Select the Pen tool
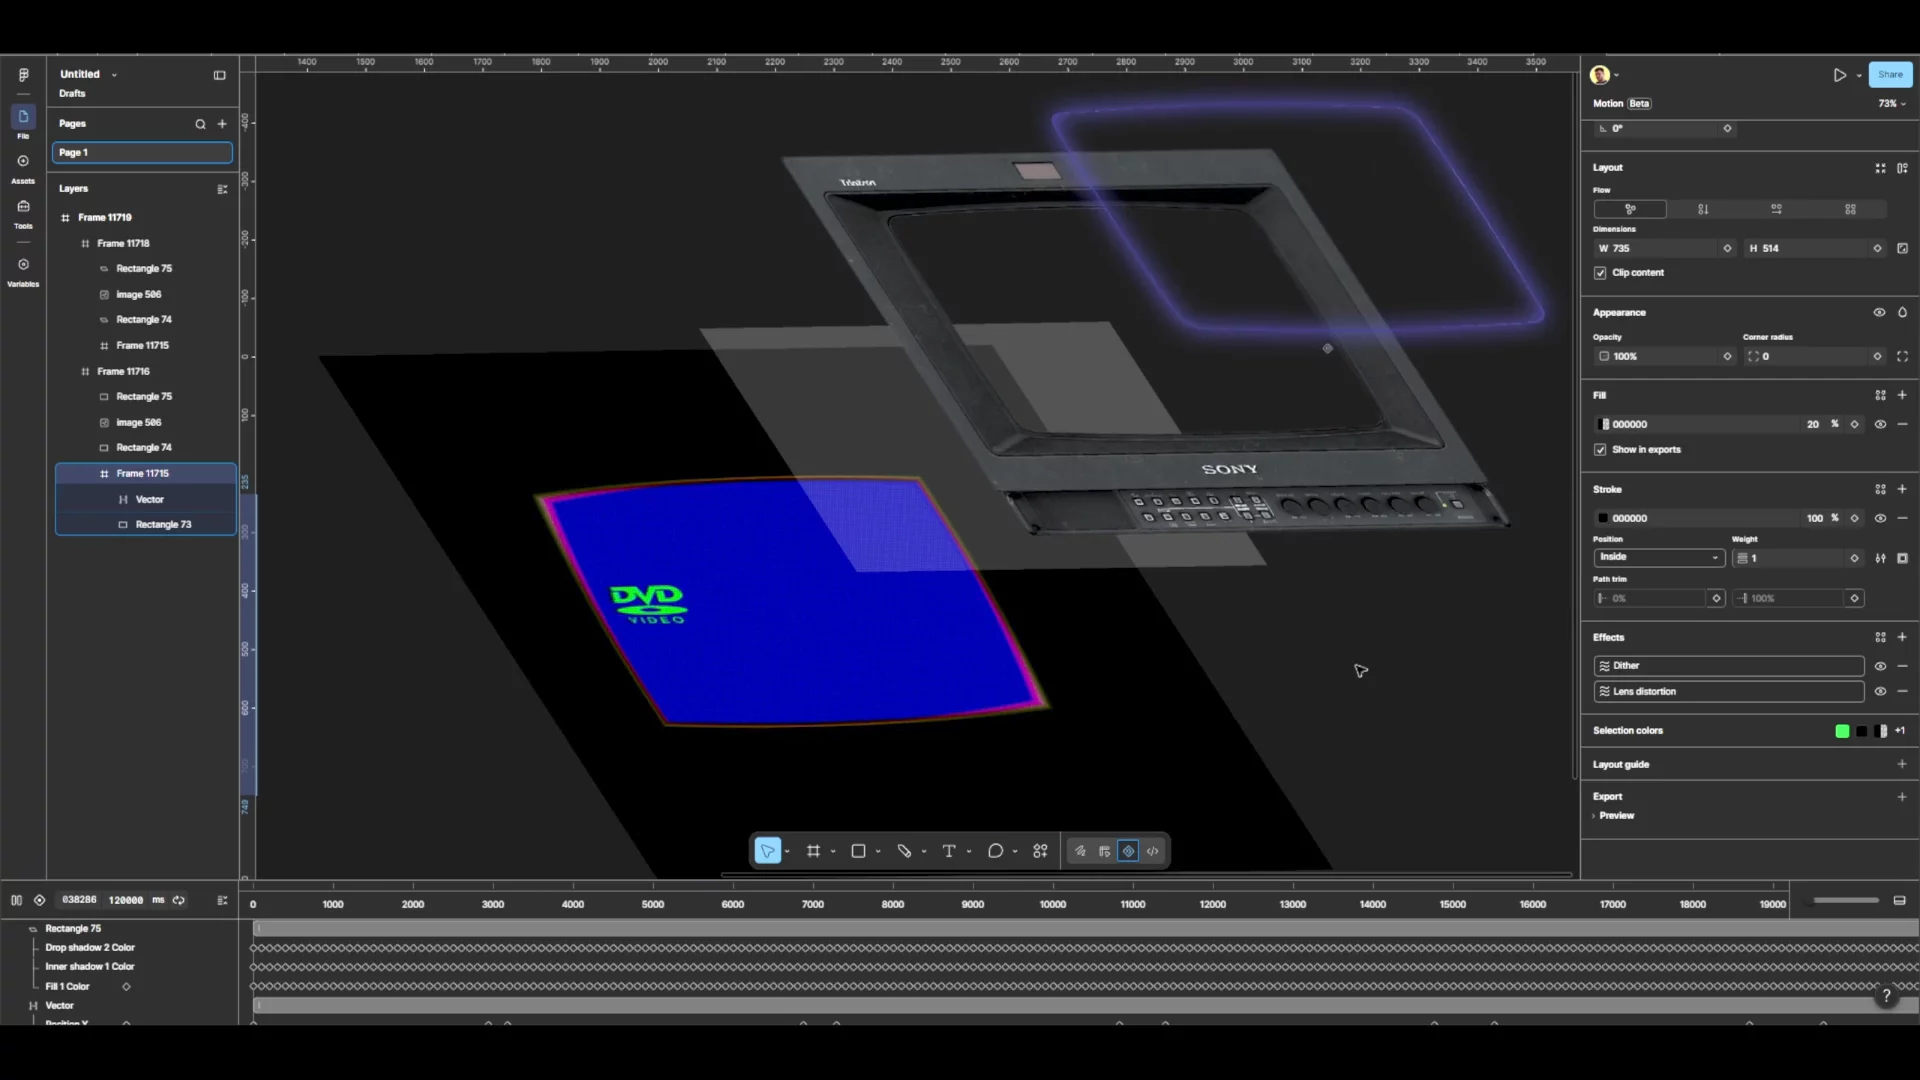This screenshot has width=1920, height=1080. [904, 851]
